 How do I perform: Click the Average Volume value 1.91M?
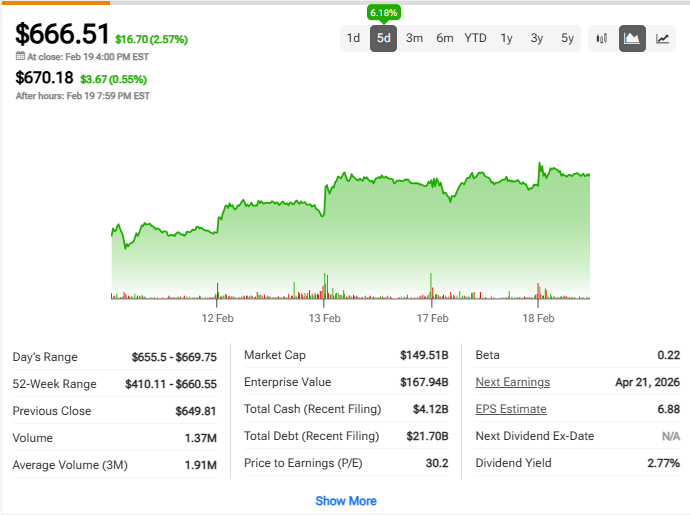pyautogui.click(x=201, y=465)
